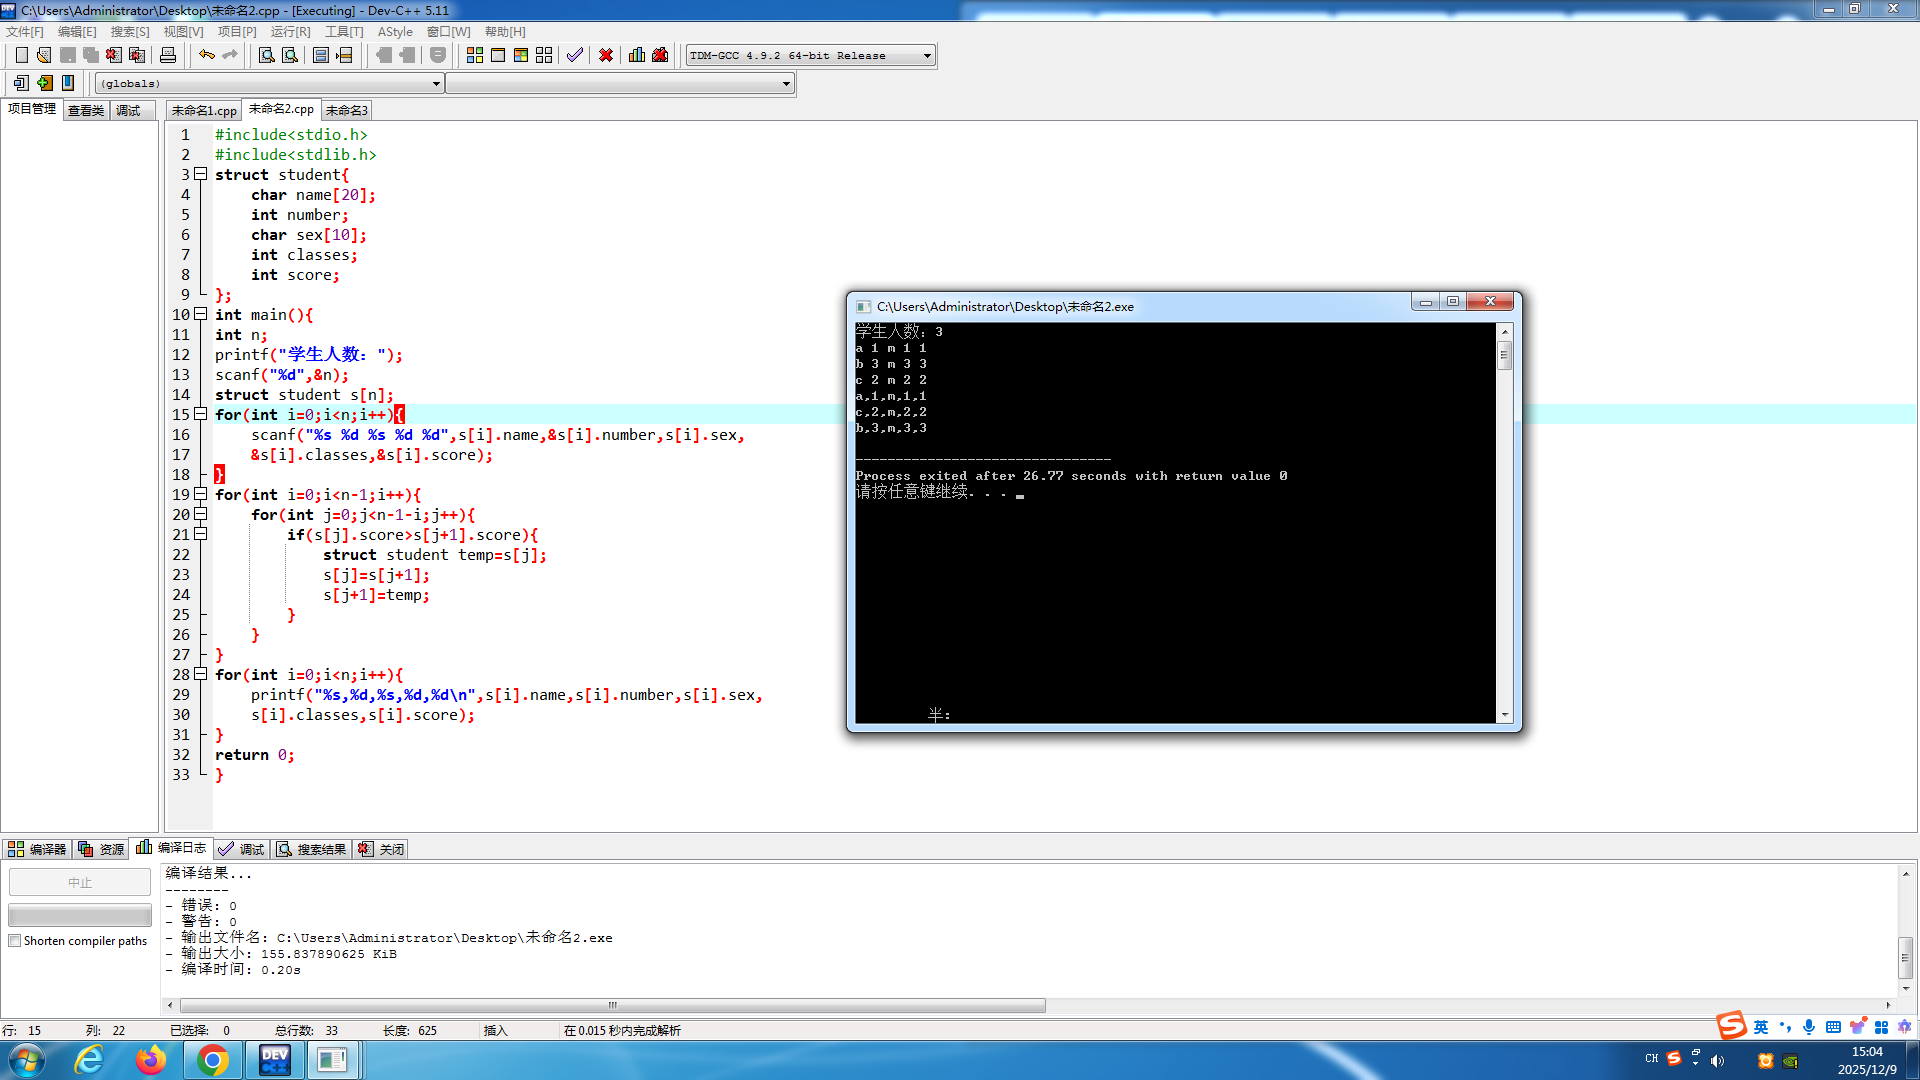Click the Profile analysis chart icon
The width and height of the screenshot is (1920, 1080).
click(x=637, y=55)
